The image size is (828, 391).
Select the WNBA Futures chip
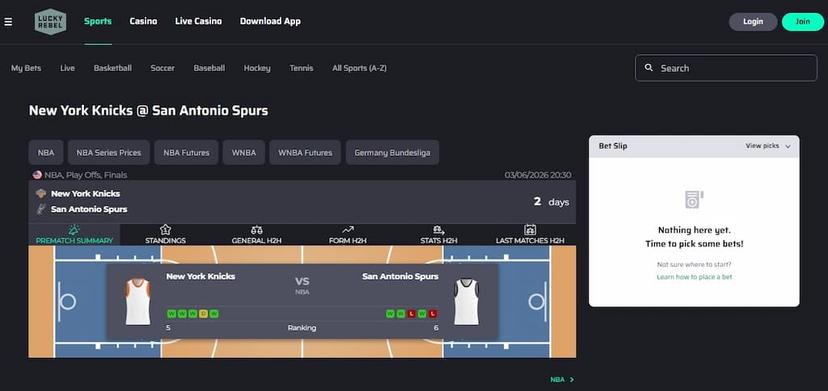point(305,153)
